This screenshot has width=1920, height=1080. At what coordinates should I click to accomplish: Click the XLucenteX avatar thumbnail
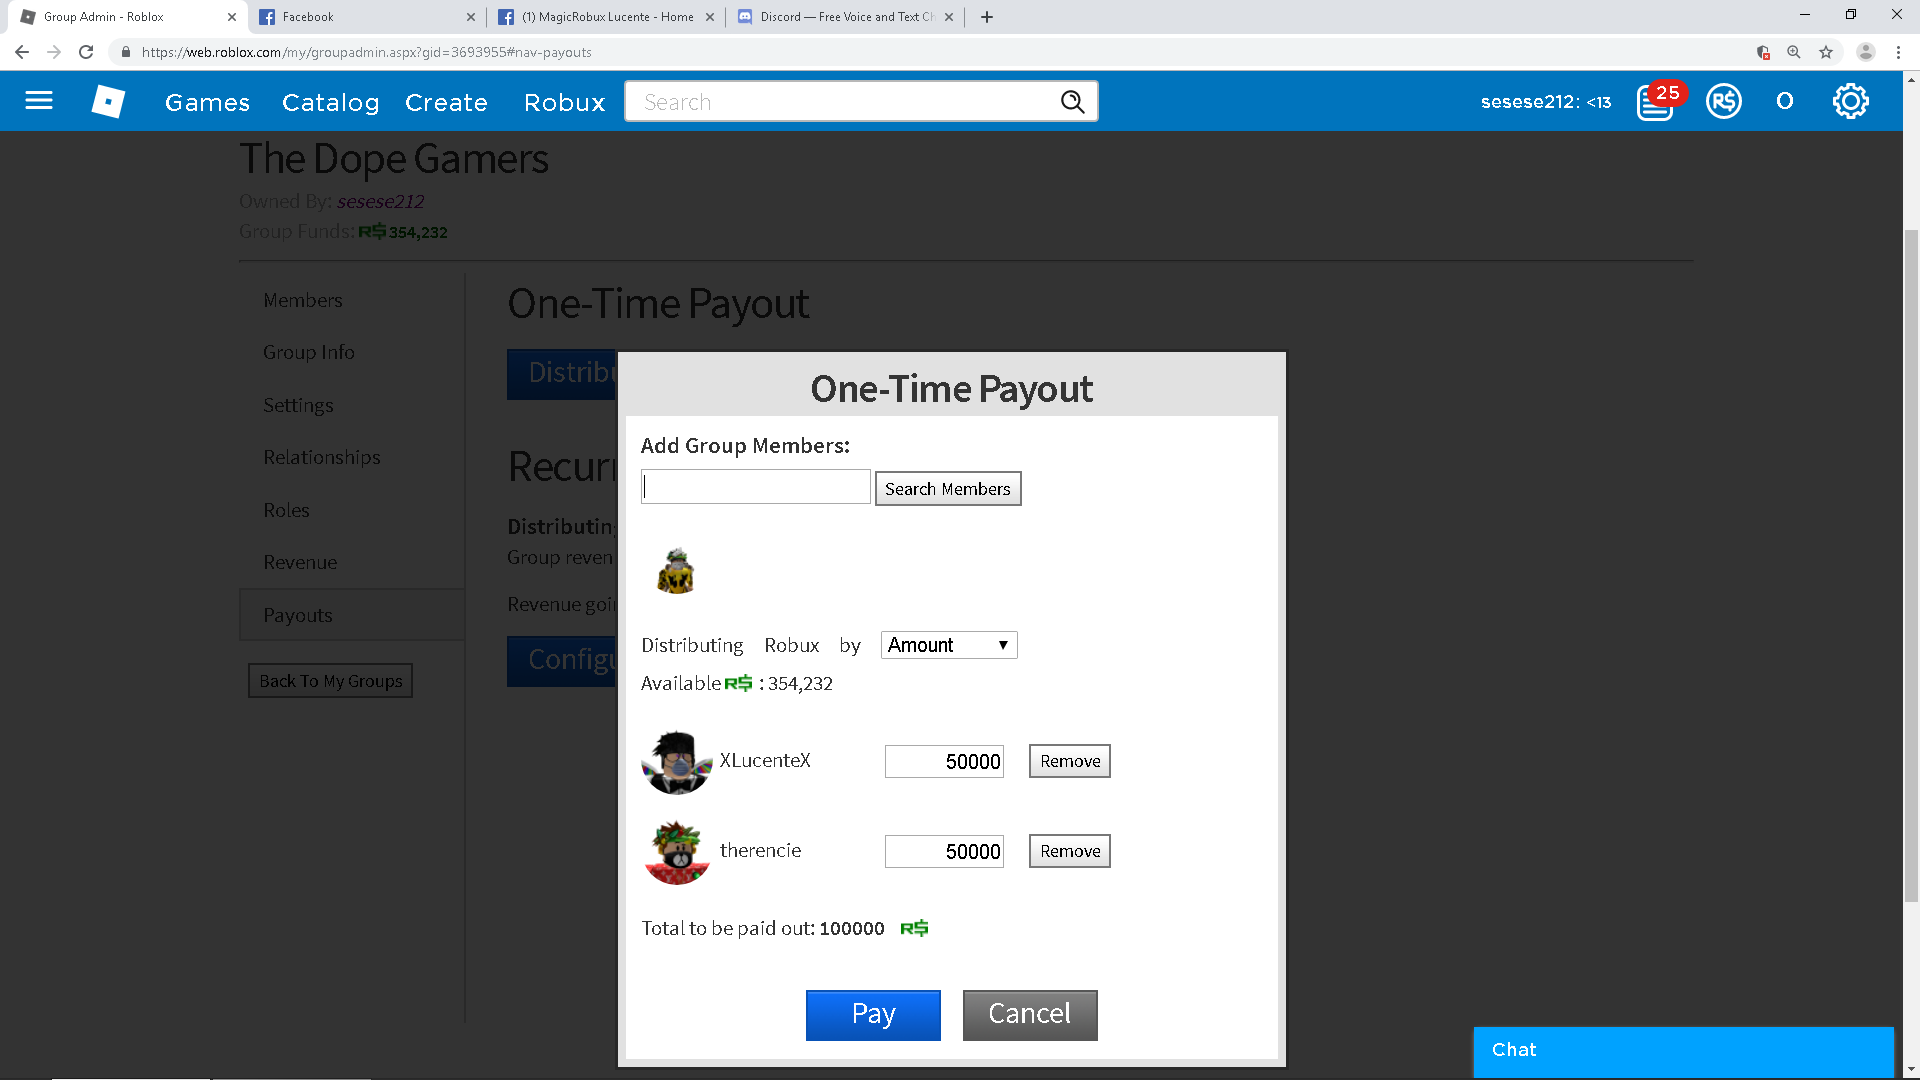pyautogui.click(x=676, y=762)
